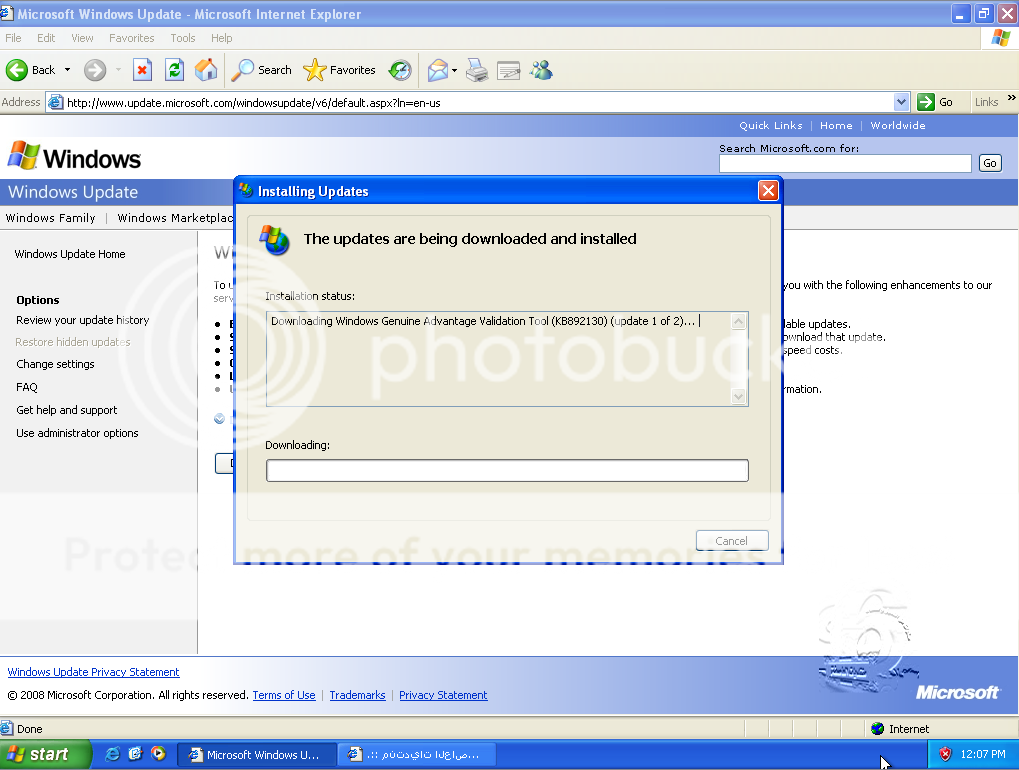Open the Back button history dropdown
1019x770 pixels.
(x=67, y=70)
